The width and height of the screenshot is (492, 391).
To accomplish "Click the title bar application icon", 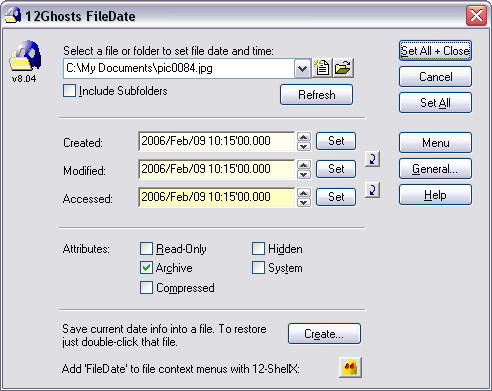I will click(x=13, y=15).
